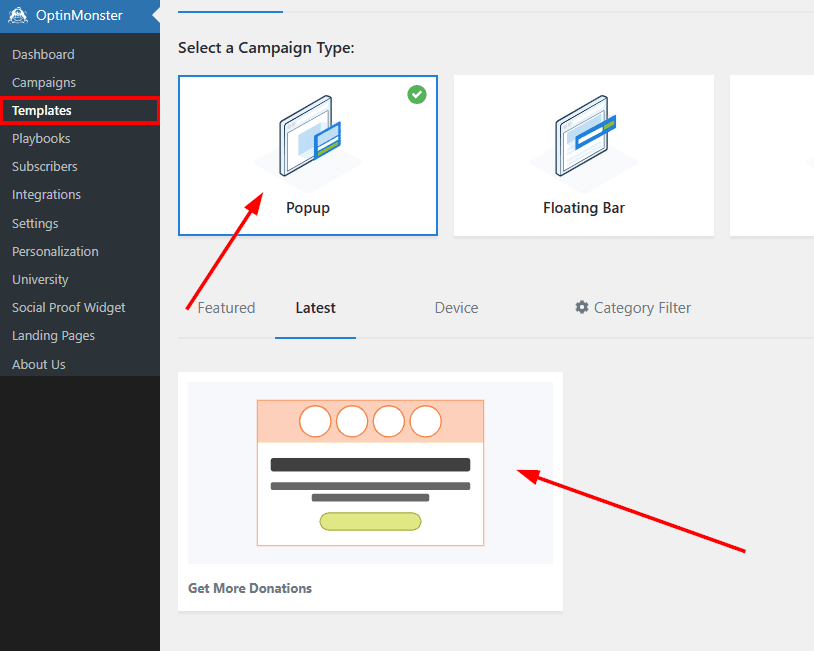Click the green checkmark on Popup card
The height and width of the screenshot is (651, 814).
coord(417,94)
